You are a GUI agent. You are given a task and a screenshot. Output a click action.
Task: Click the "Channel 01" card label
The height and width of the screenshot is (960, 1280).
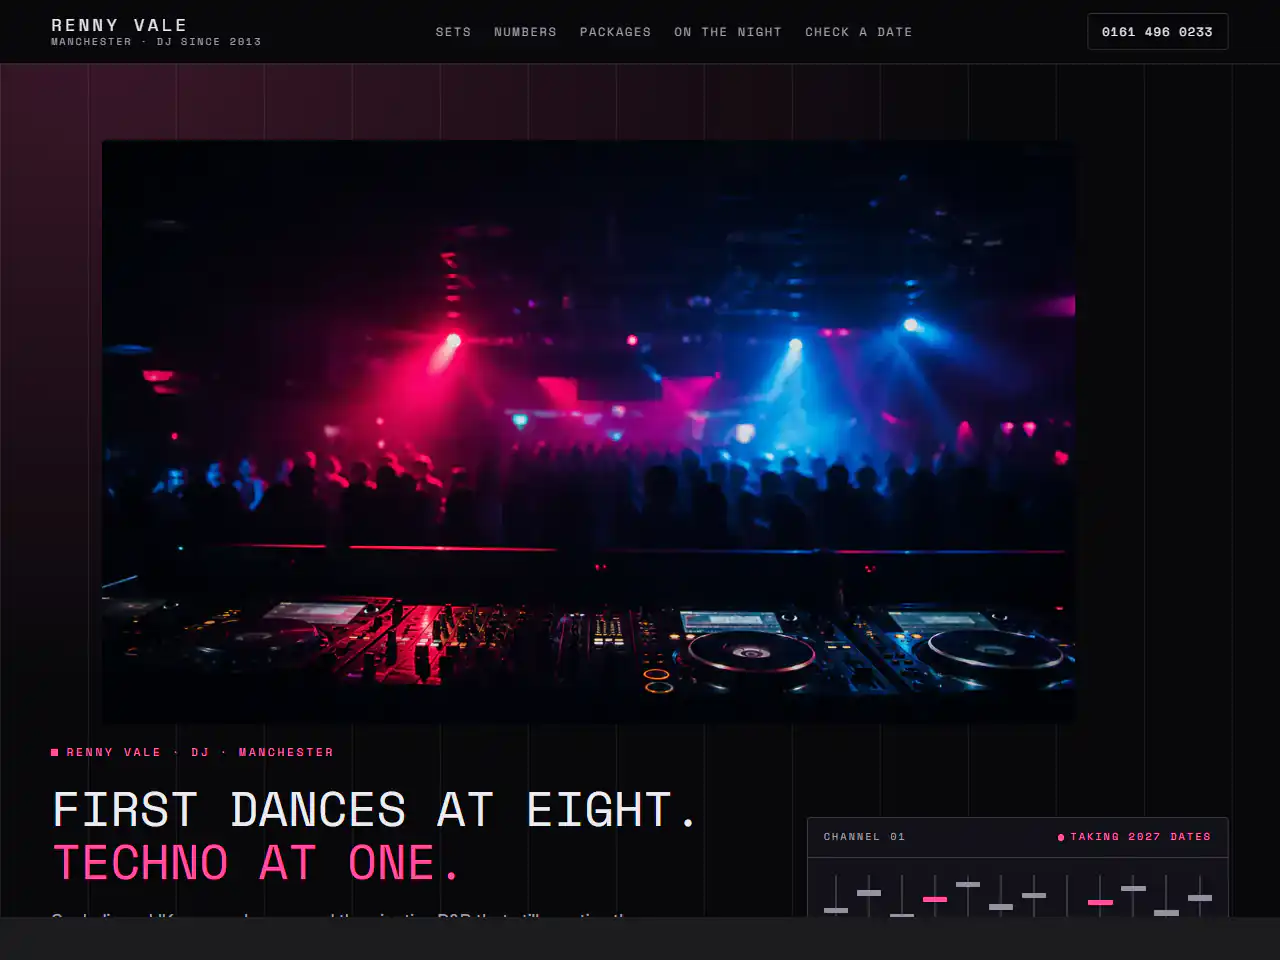pos(864,837)
